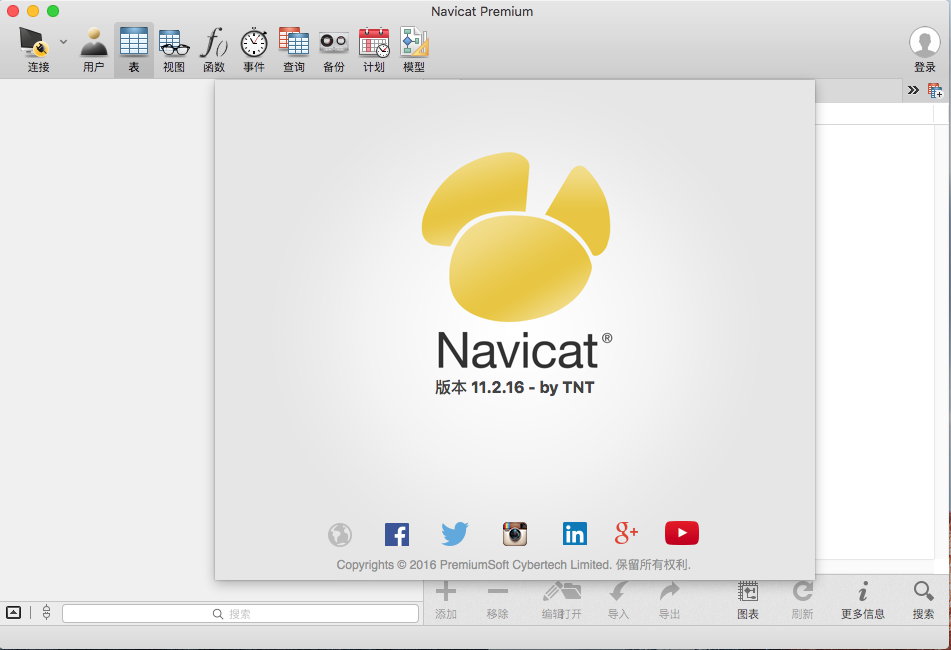Expand the toolbar overflow double-chevron
Screen dimensions: 951x650
[x=913, y=90]
